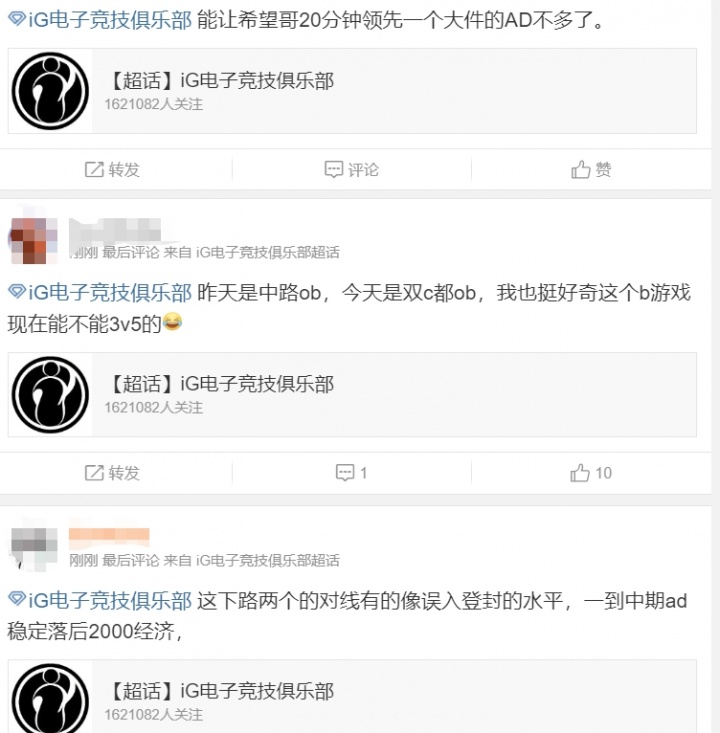Click repost icon on second post
This screenshot has height=733, width=720.
[94, 473]
